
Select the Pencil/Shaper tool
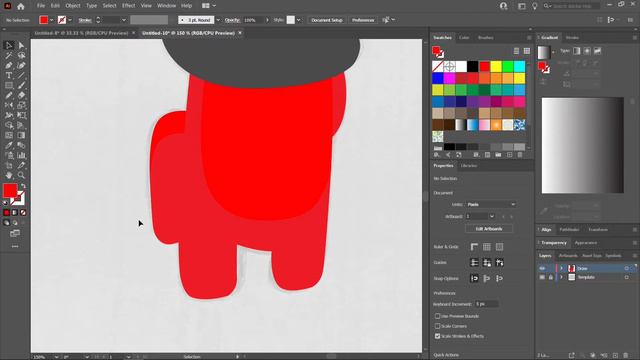point(9,95)
